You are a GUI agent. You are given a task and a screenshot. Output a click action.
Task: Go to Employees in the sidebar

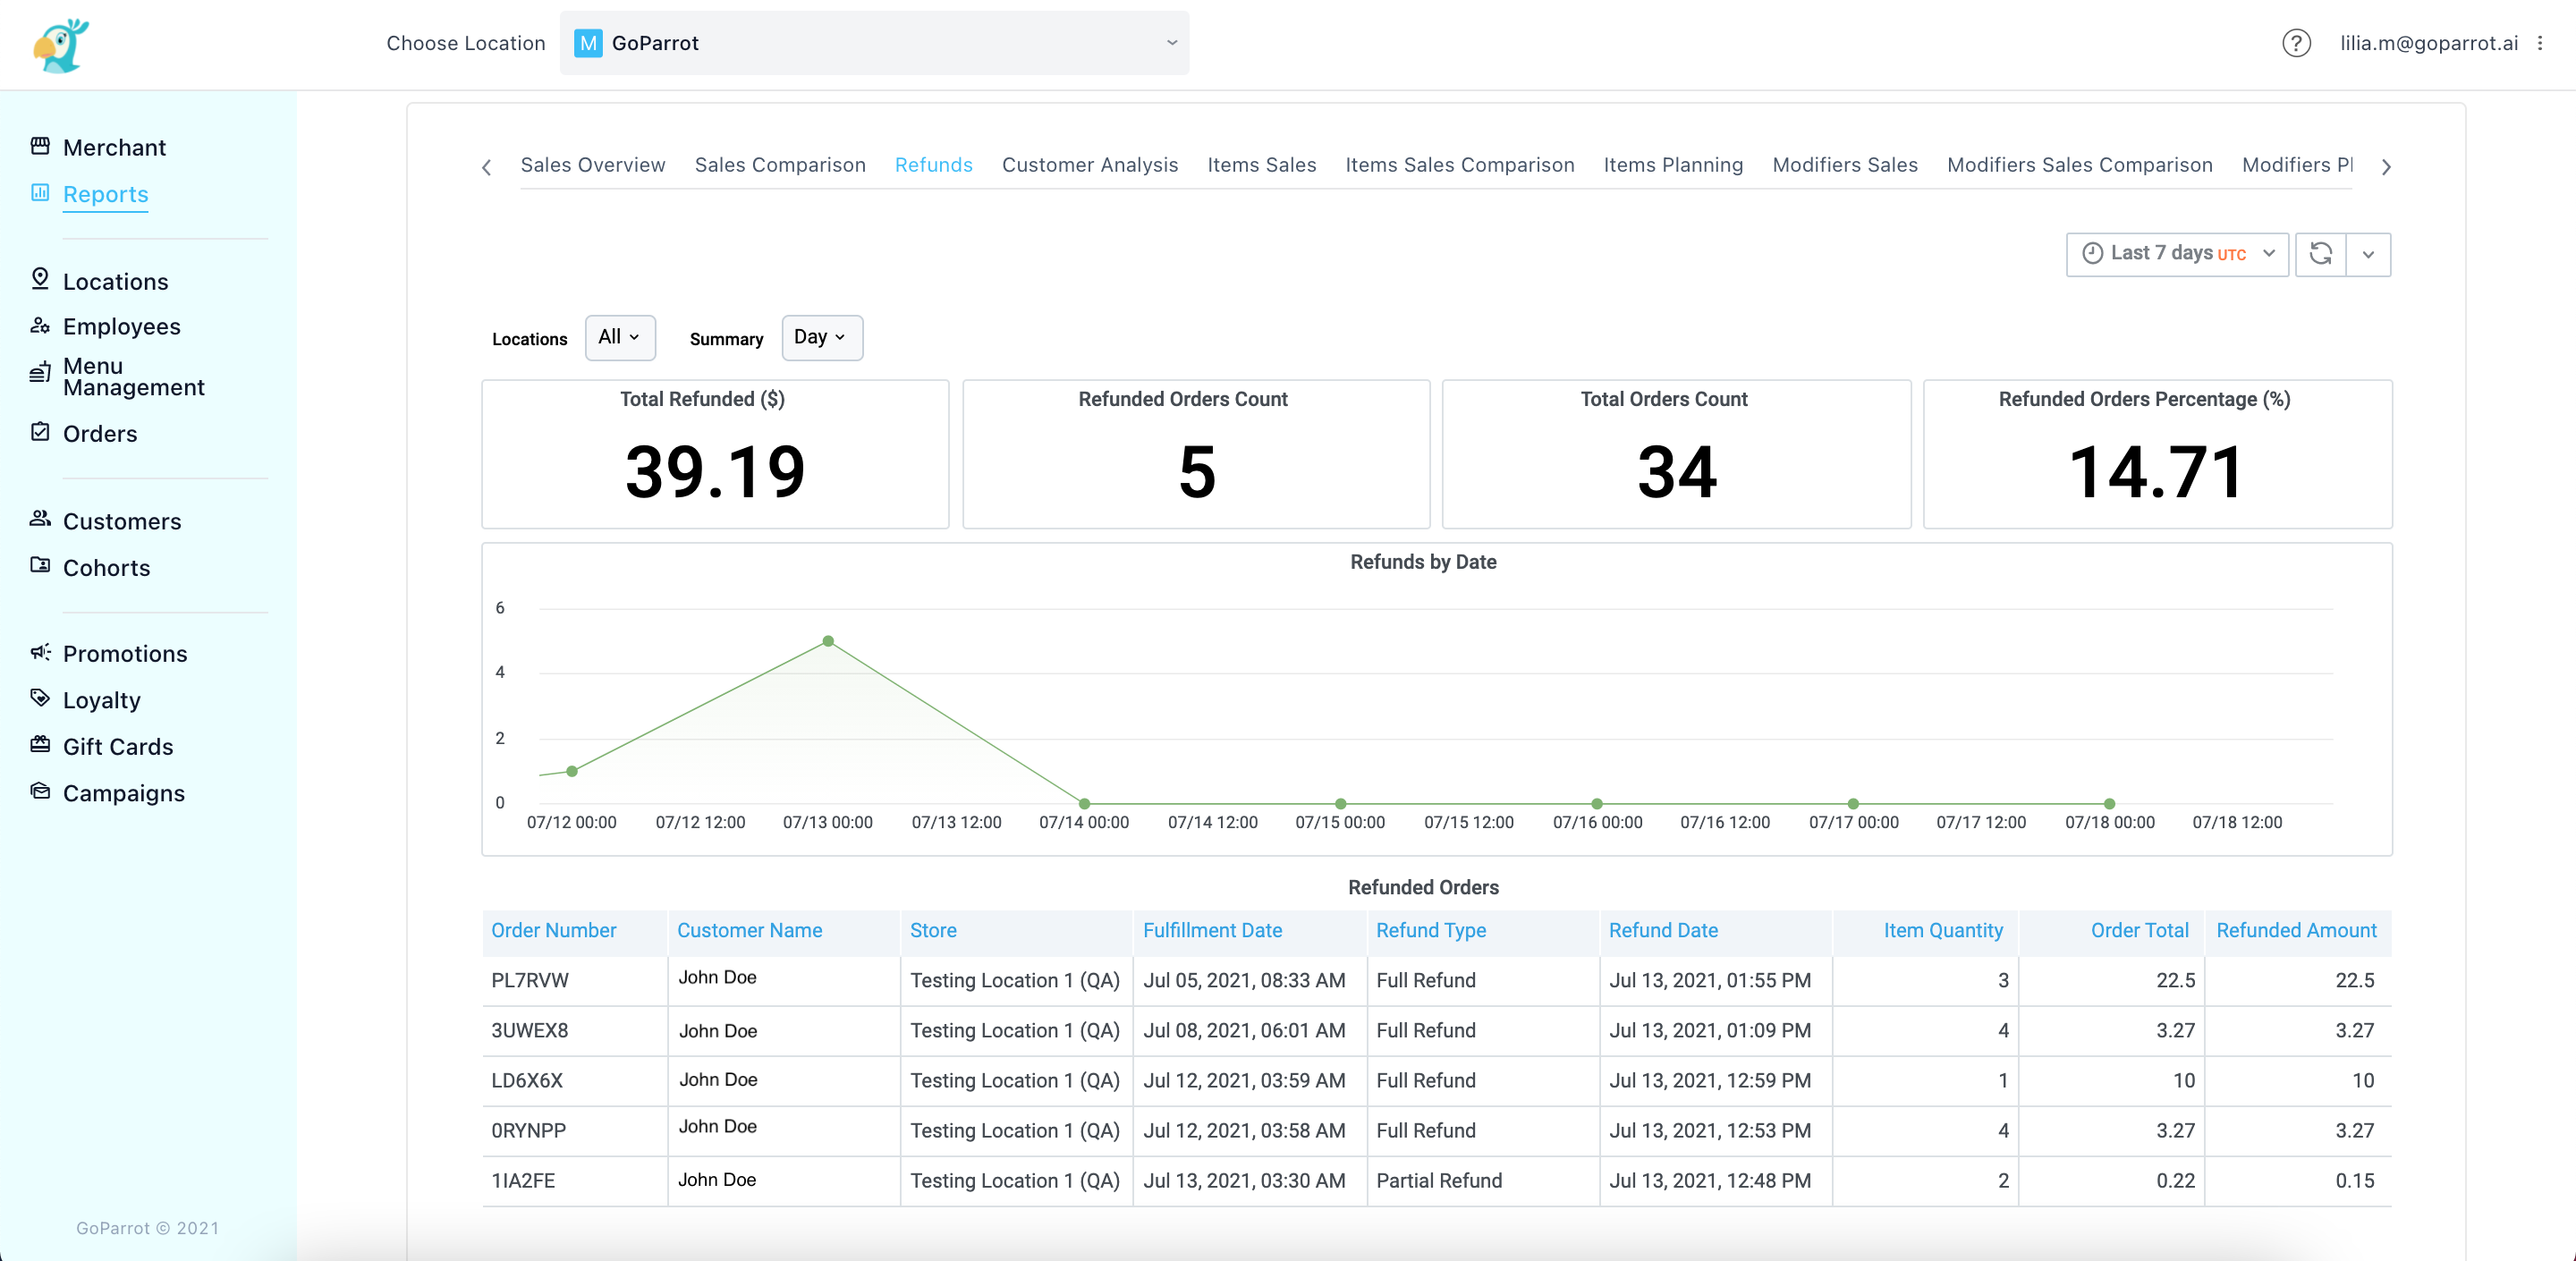tap(121, 326)
